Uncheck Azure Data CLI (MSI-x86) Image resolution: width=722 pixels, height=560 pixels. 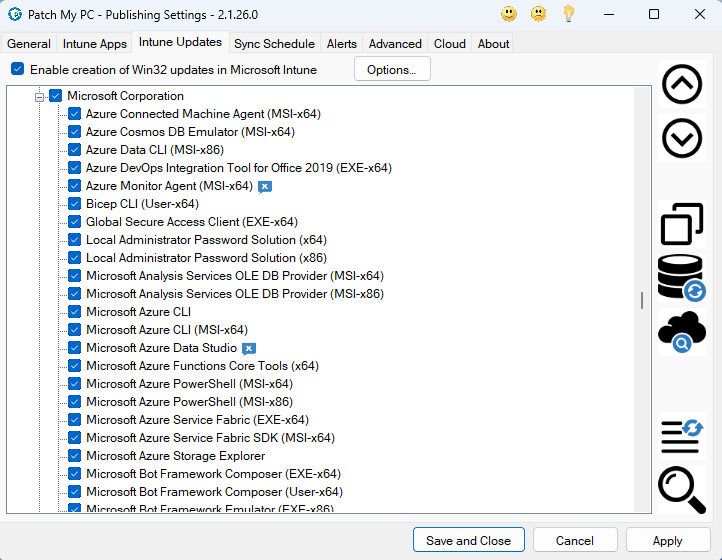(75, 150)
